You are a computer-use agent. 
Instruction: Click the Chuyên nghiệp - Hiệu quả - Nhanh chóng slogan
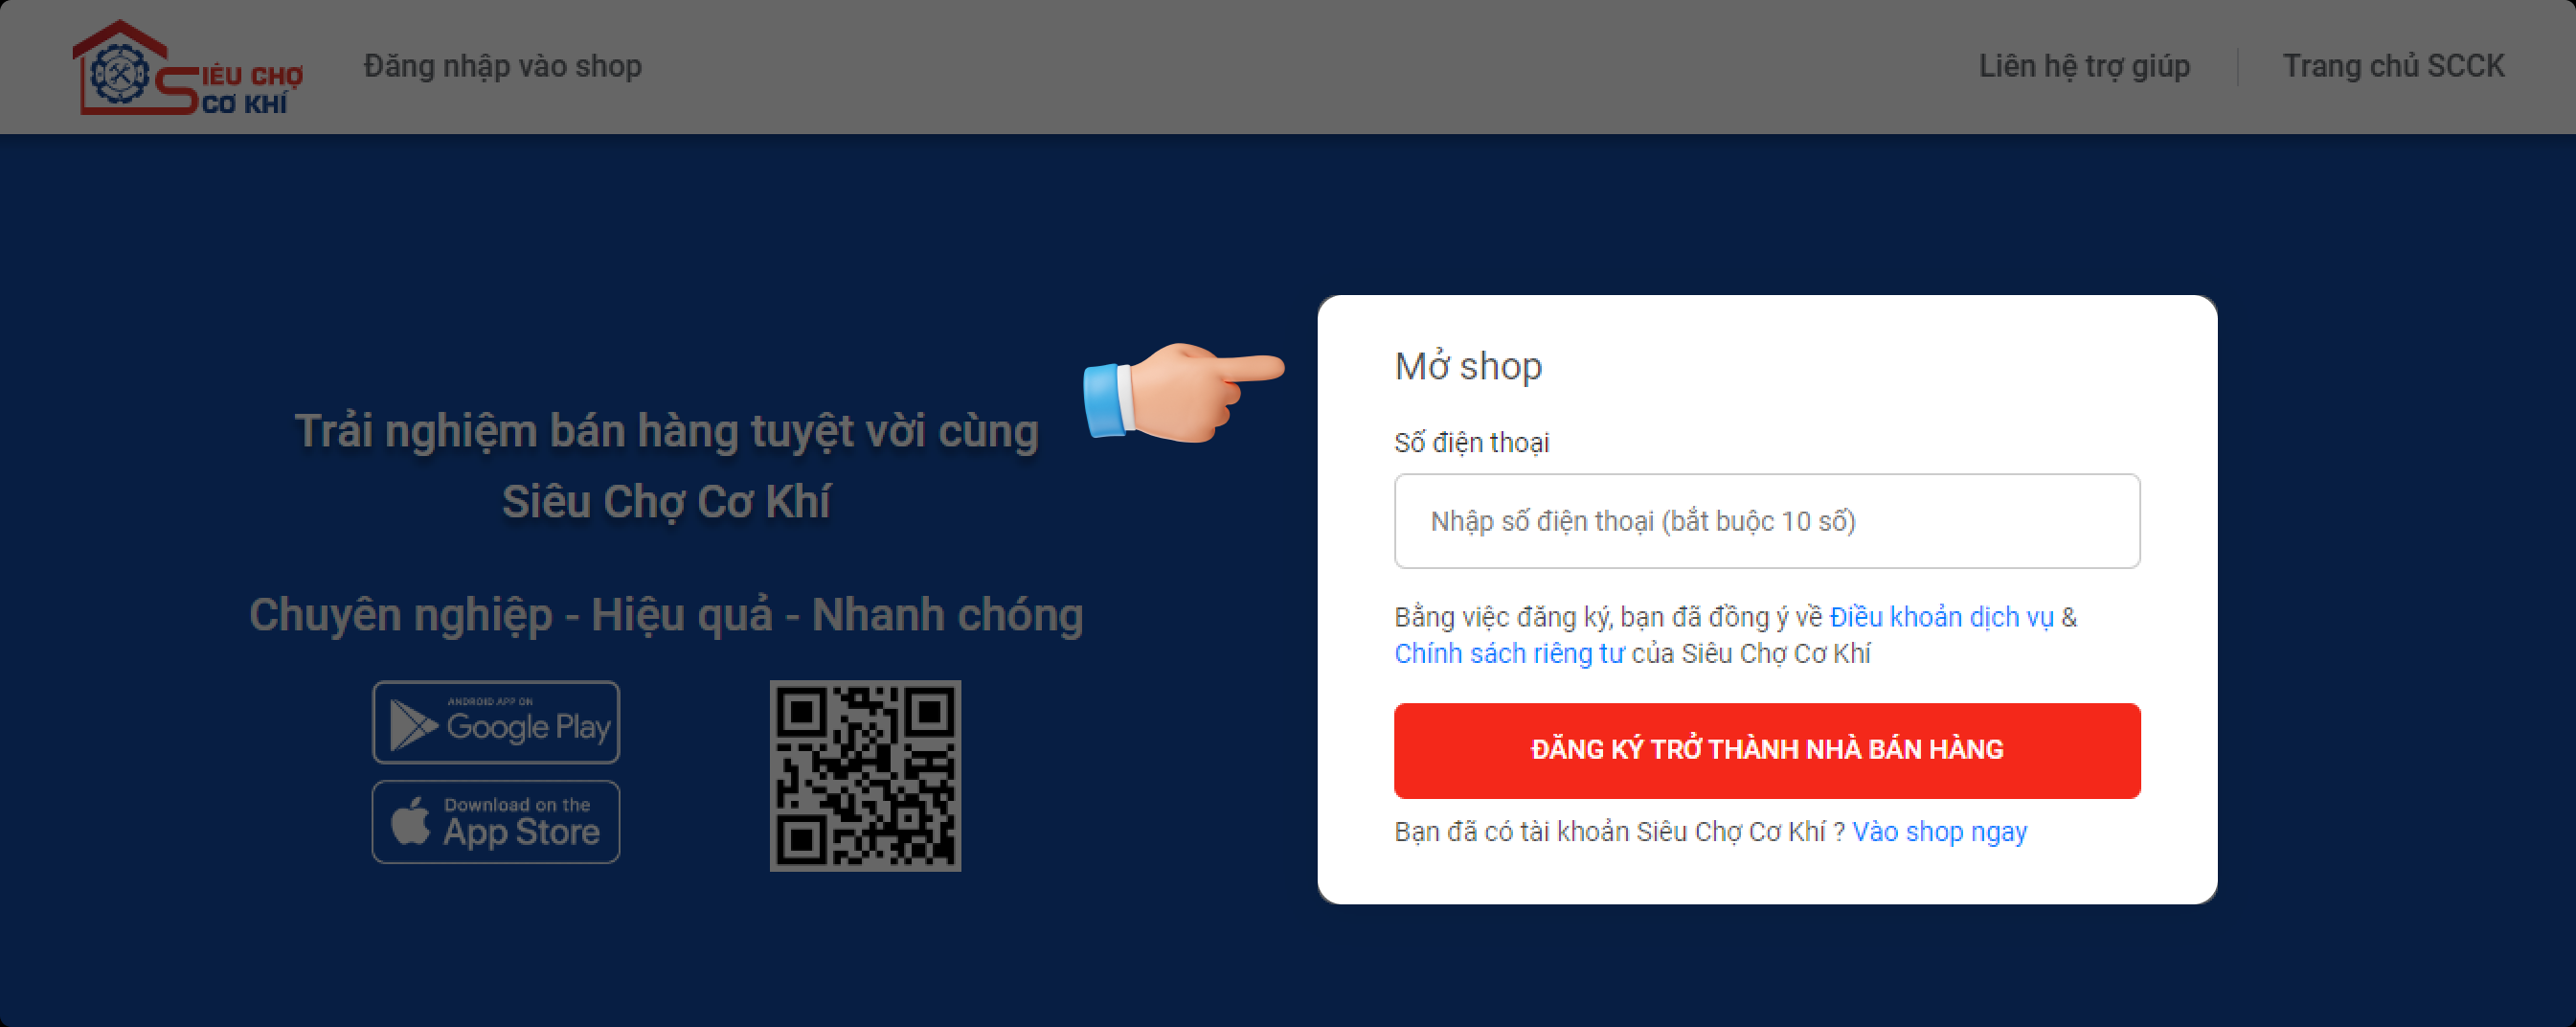tap(666, 615)
